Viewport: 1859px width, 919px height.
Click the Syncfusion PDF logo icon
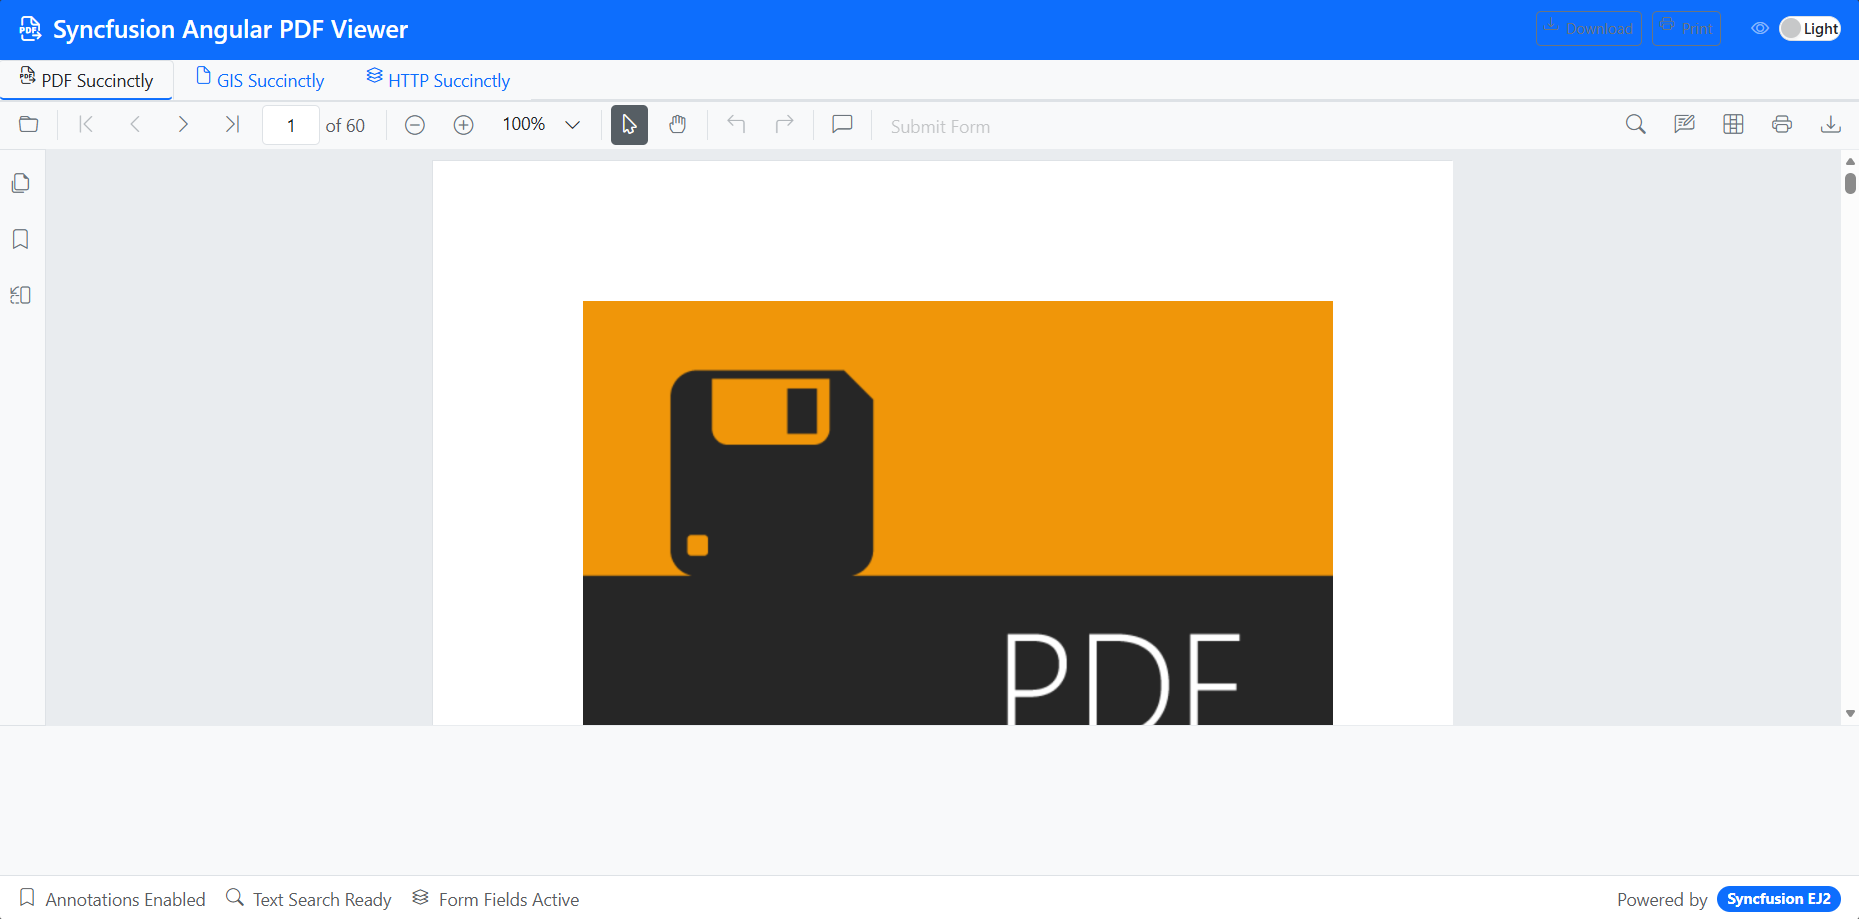[x=30, y=29]
